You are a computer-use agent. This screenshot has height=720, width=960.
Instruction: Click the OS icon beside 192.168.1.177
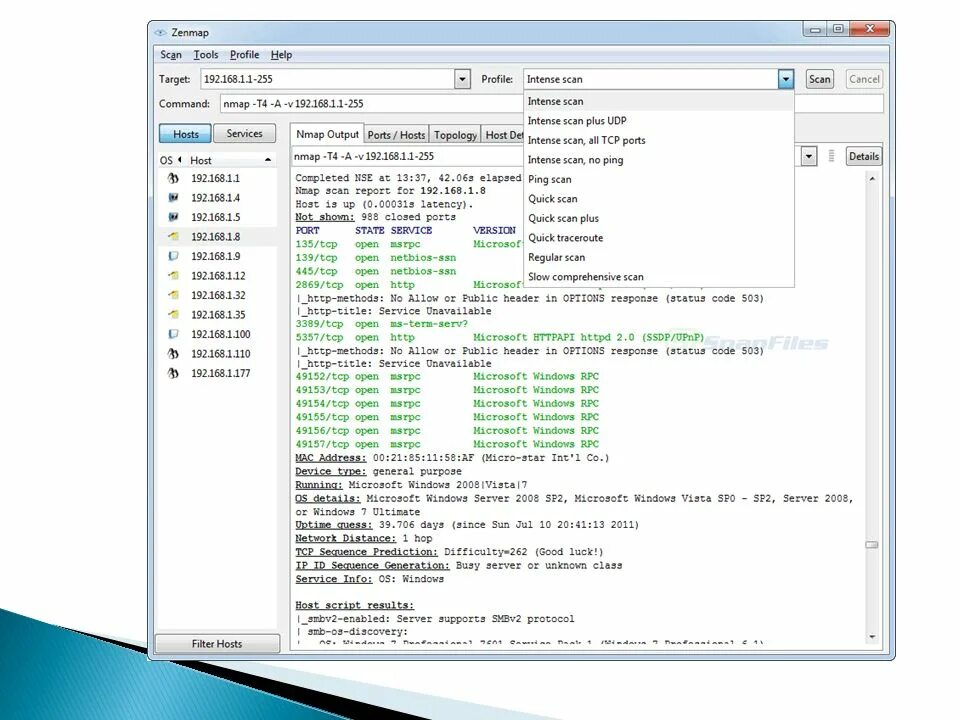point(173,373)
